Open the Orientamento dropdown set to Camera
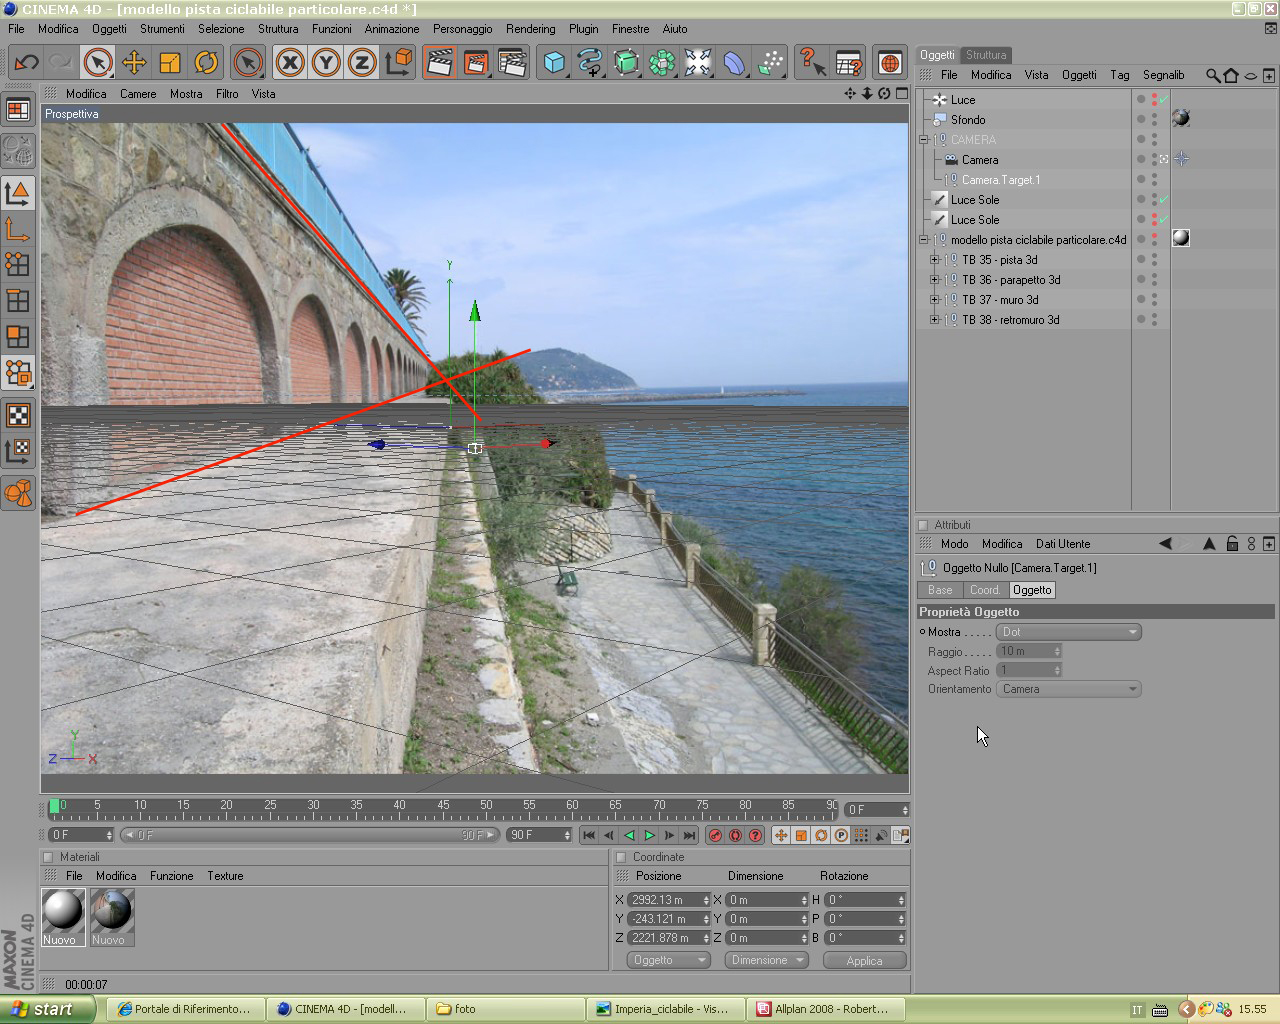 pyautogui.click(x=1068, y=689)
